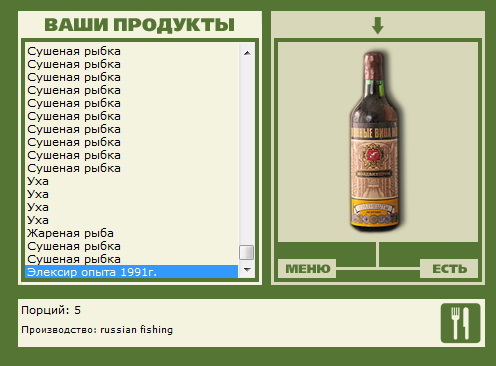Click the Производство: russian fishing text
The height and width of the screenshot is (366, 496).
pyautogui.click(x=97, y=330)
